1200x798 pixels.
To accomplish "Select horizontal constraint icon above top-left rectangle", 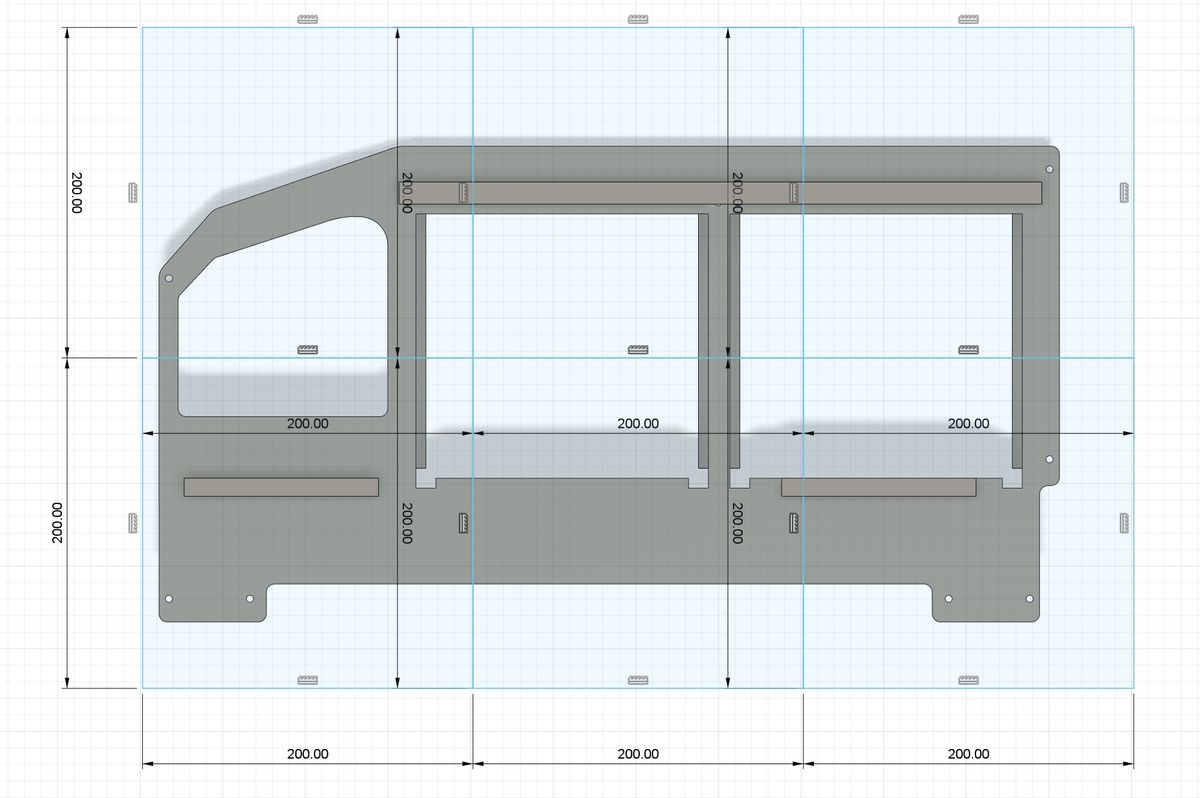I will (308, 19).
